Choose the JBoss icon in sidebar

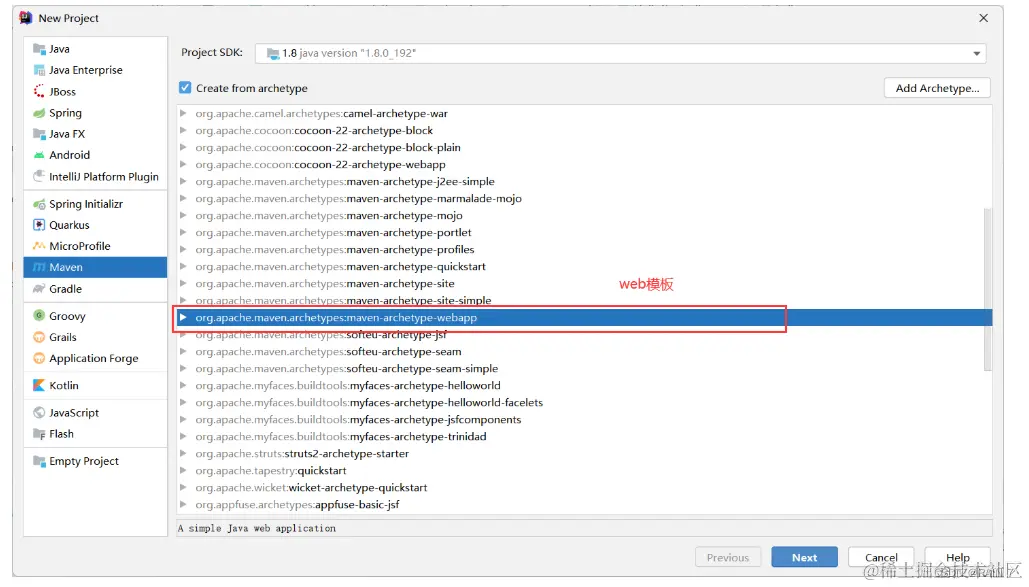pos(39,92)
